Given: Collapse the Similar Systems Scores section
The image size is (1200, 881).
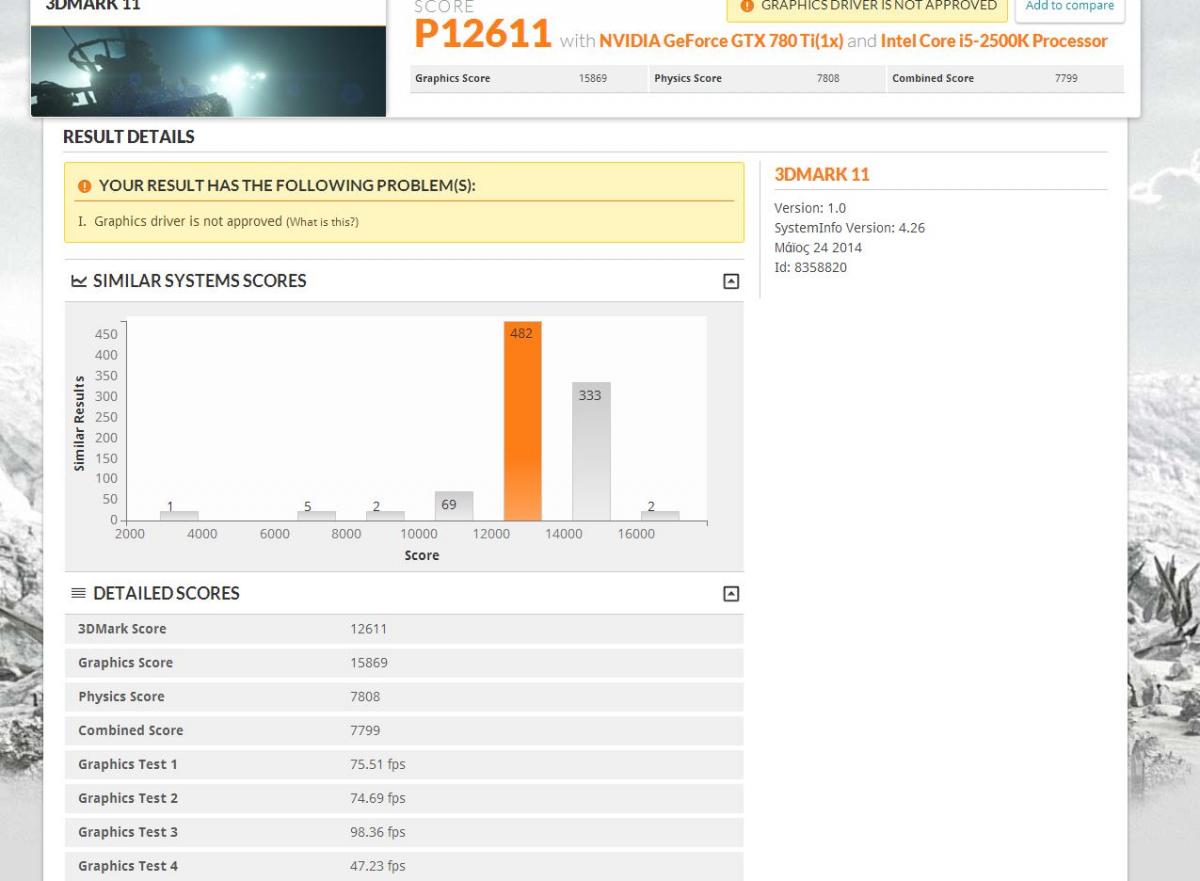Looking at the screenshot, I should (x=731, y=281).
